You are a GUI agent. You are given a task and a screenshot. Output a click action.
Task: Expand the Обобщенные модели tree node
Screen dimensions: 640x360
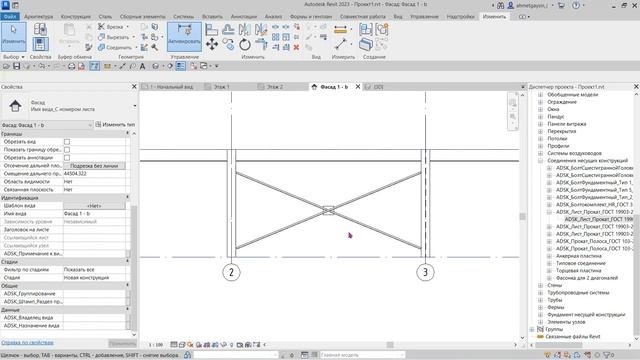540,95
